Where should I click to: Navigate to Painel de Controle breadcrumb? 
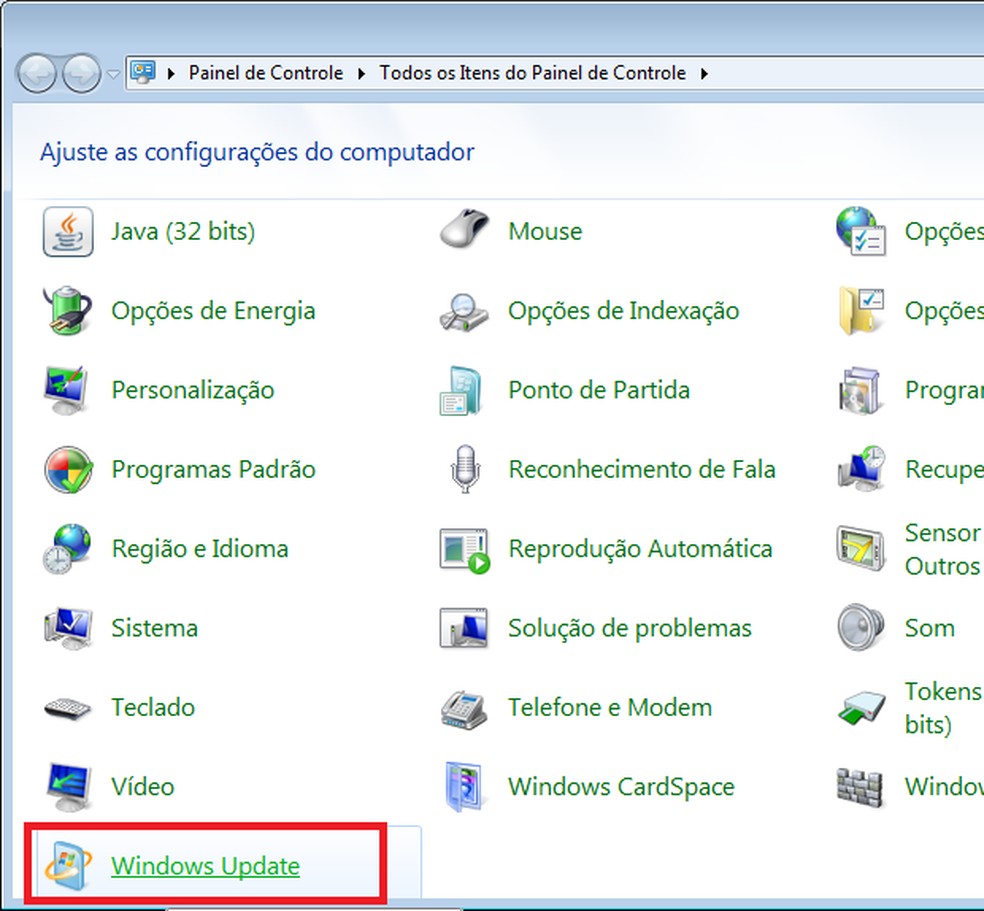265,73
